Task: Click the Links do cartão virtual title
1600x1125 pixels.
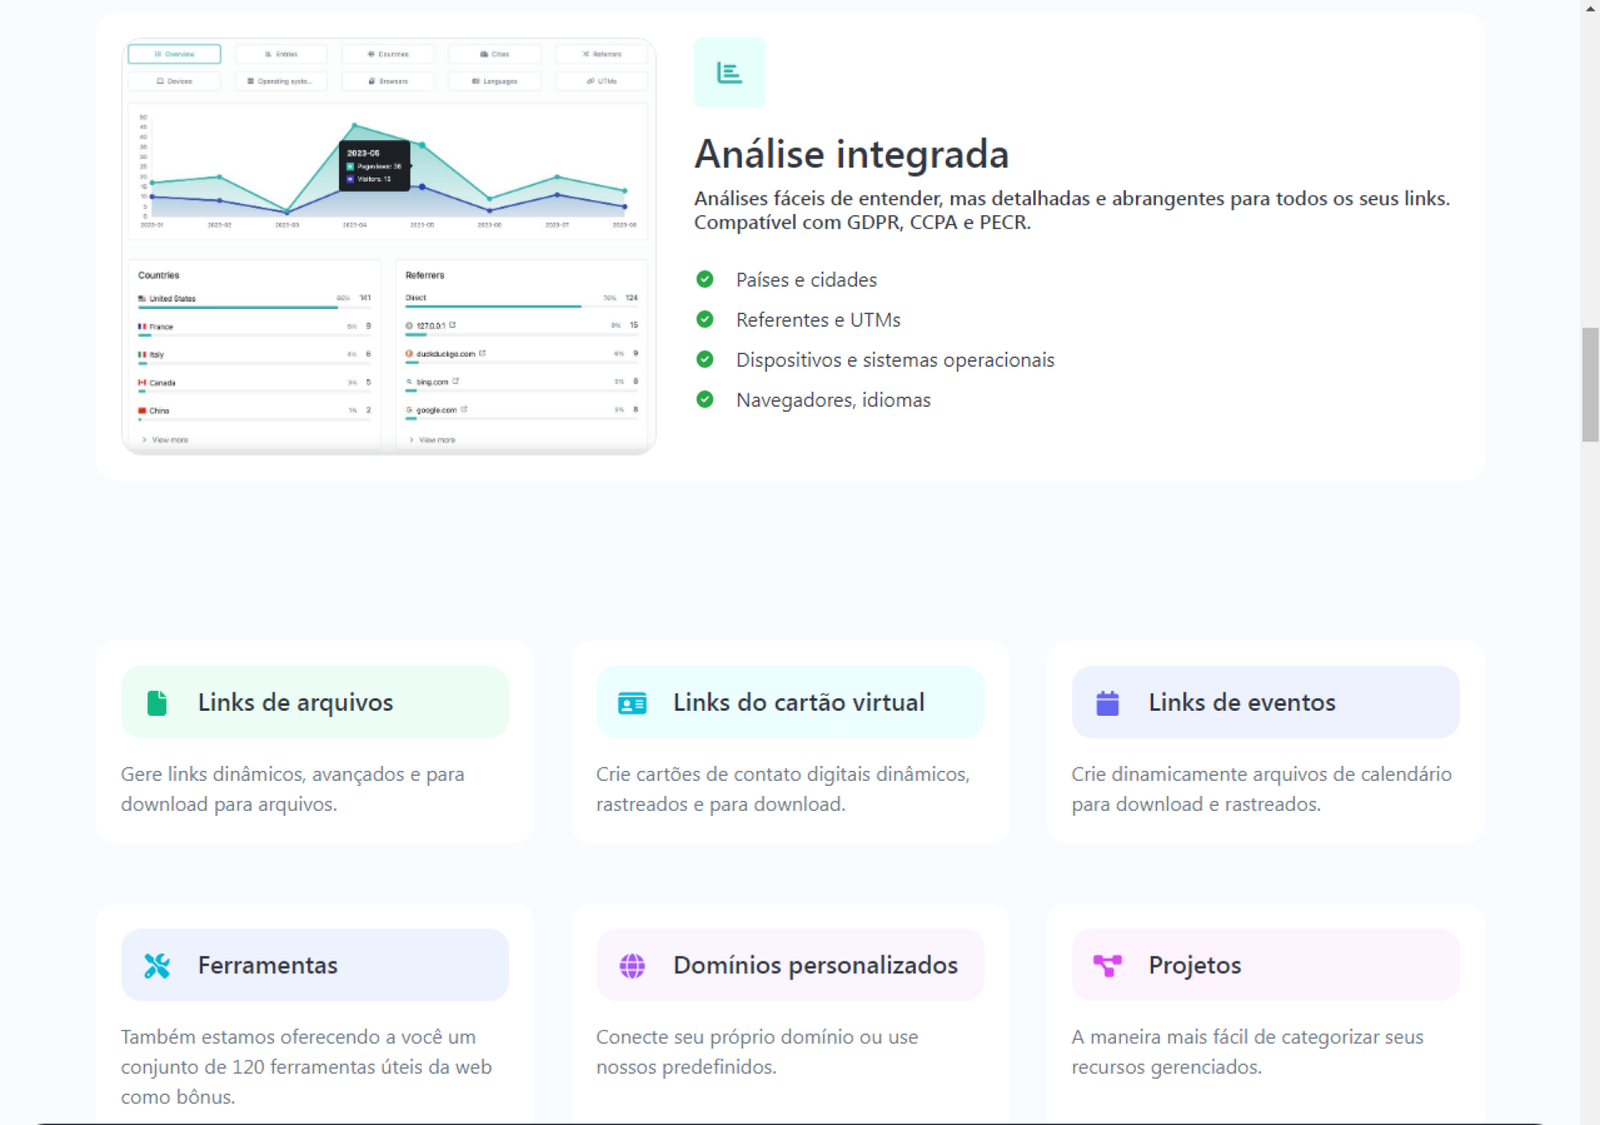Action: coord(798,703)
